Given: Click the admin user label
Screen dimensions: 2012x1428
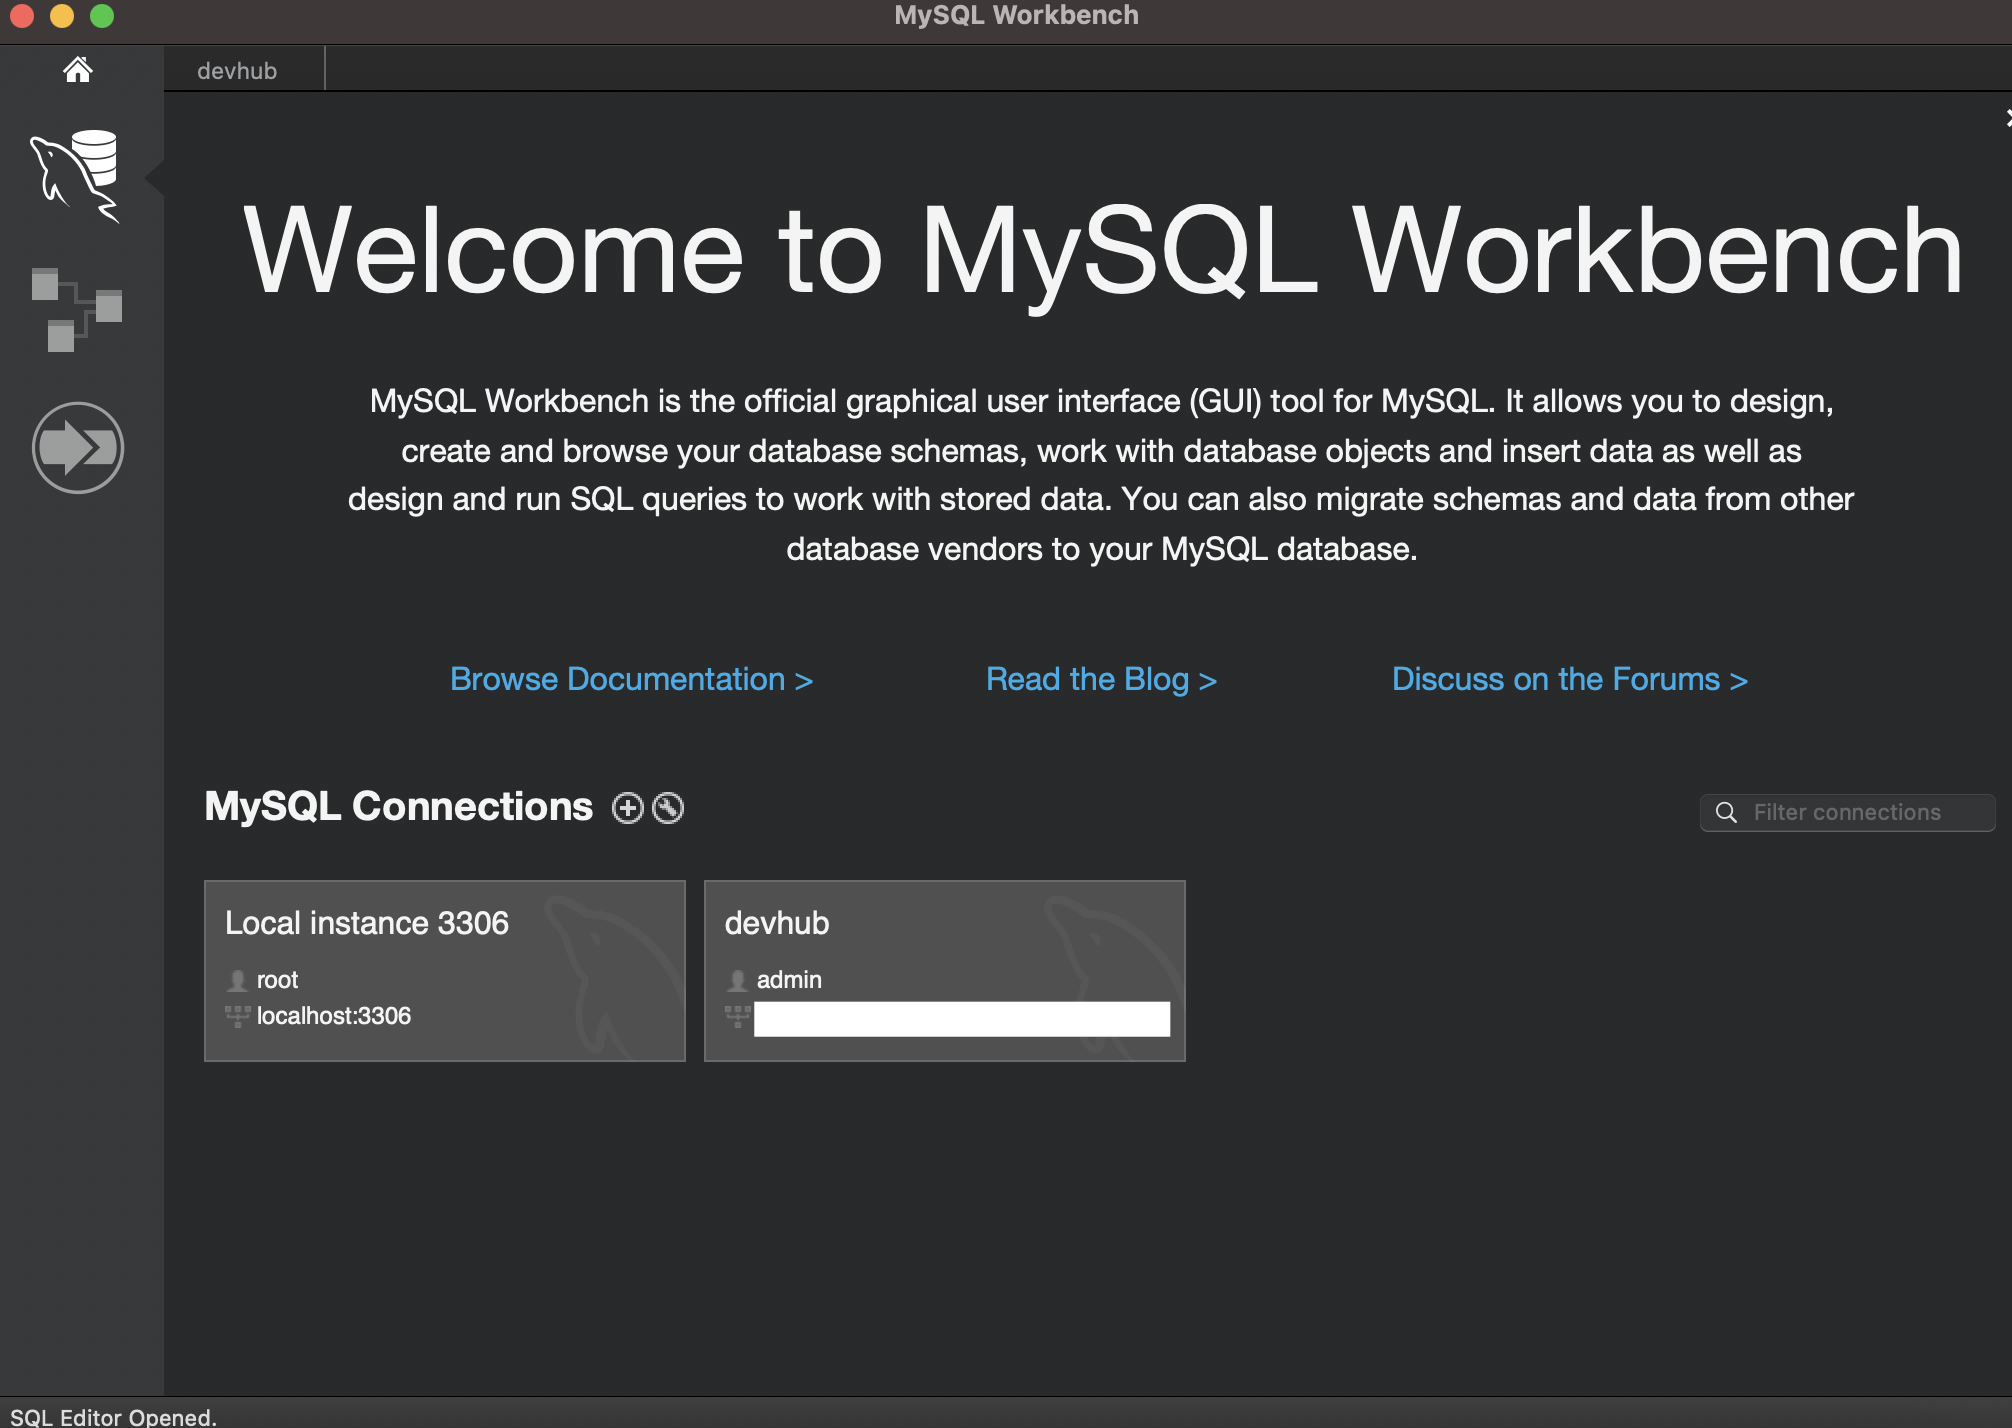Looking at the screenshot, I should [789, 980].
